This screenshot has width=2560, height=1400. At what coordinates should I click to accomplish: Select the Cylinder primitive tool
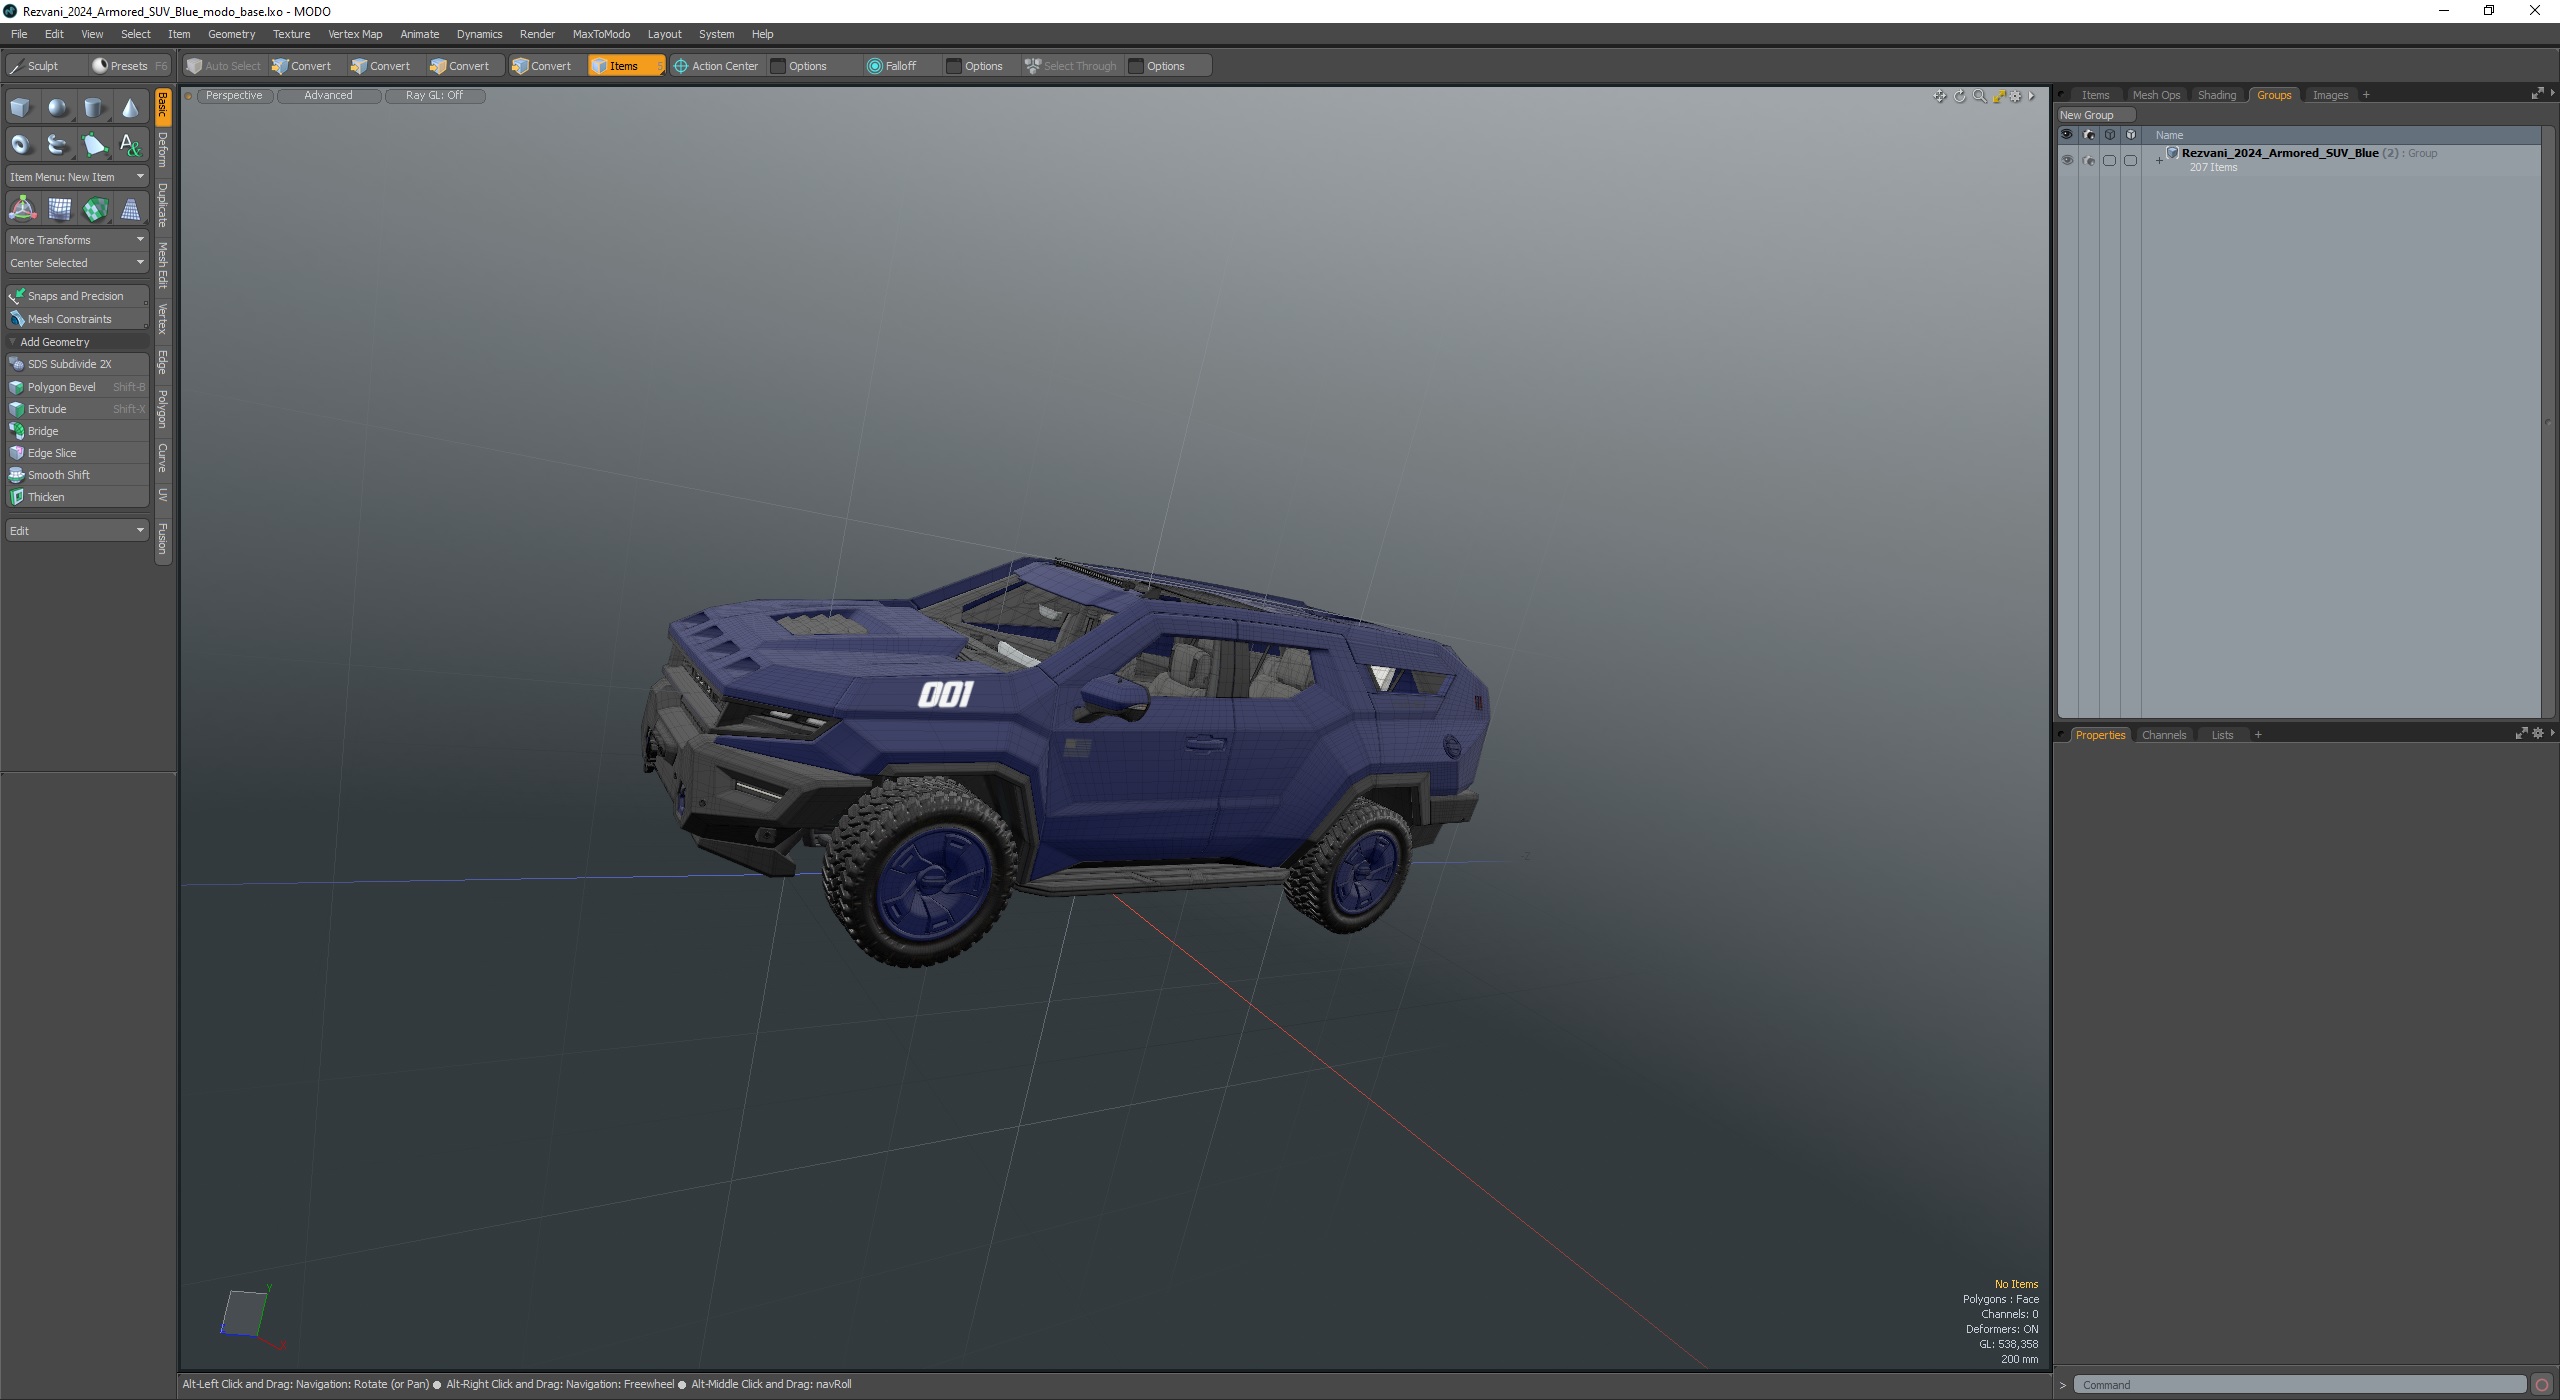click(x=94, y=108)
